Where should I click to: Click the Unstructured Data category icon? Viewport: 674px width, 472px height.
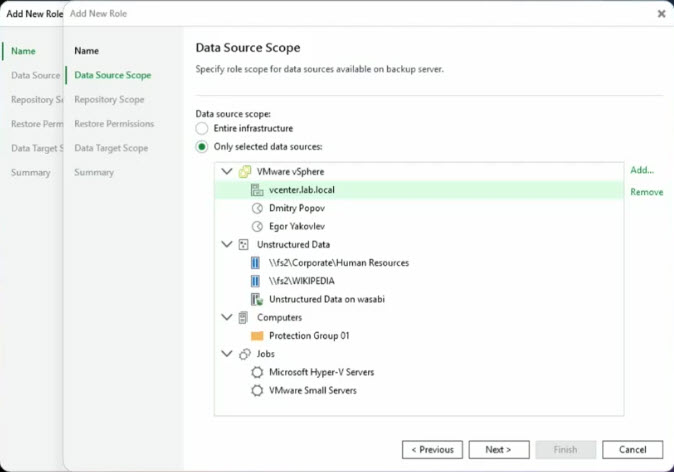pos(243,245)
